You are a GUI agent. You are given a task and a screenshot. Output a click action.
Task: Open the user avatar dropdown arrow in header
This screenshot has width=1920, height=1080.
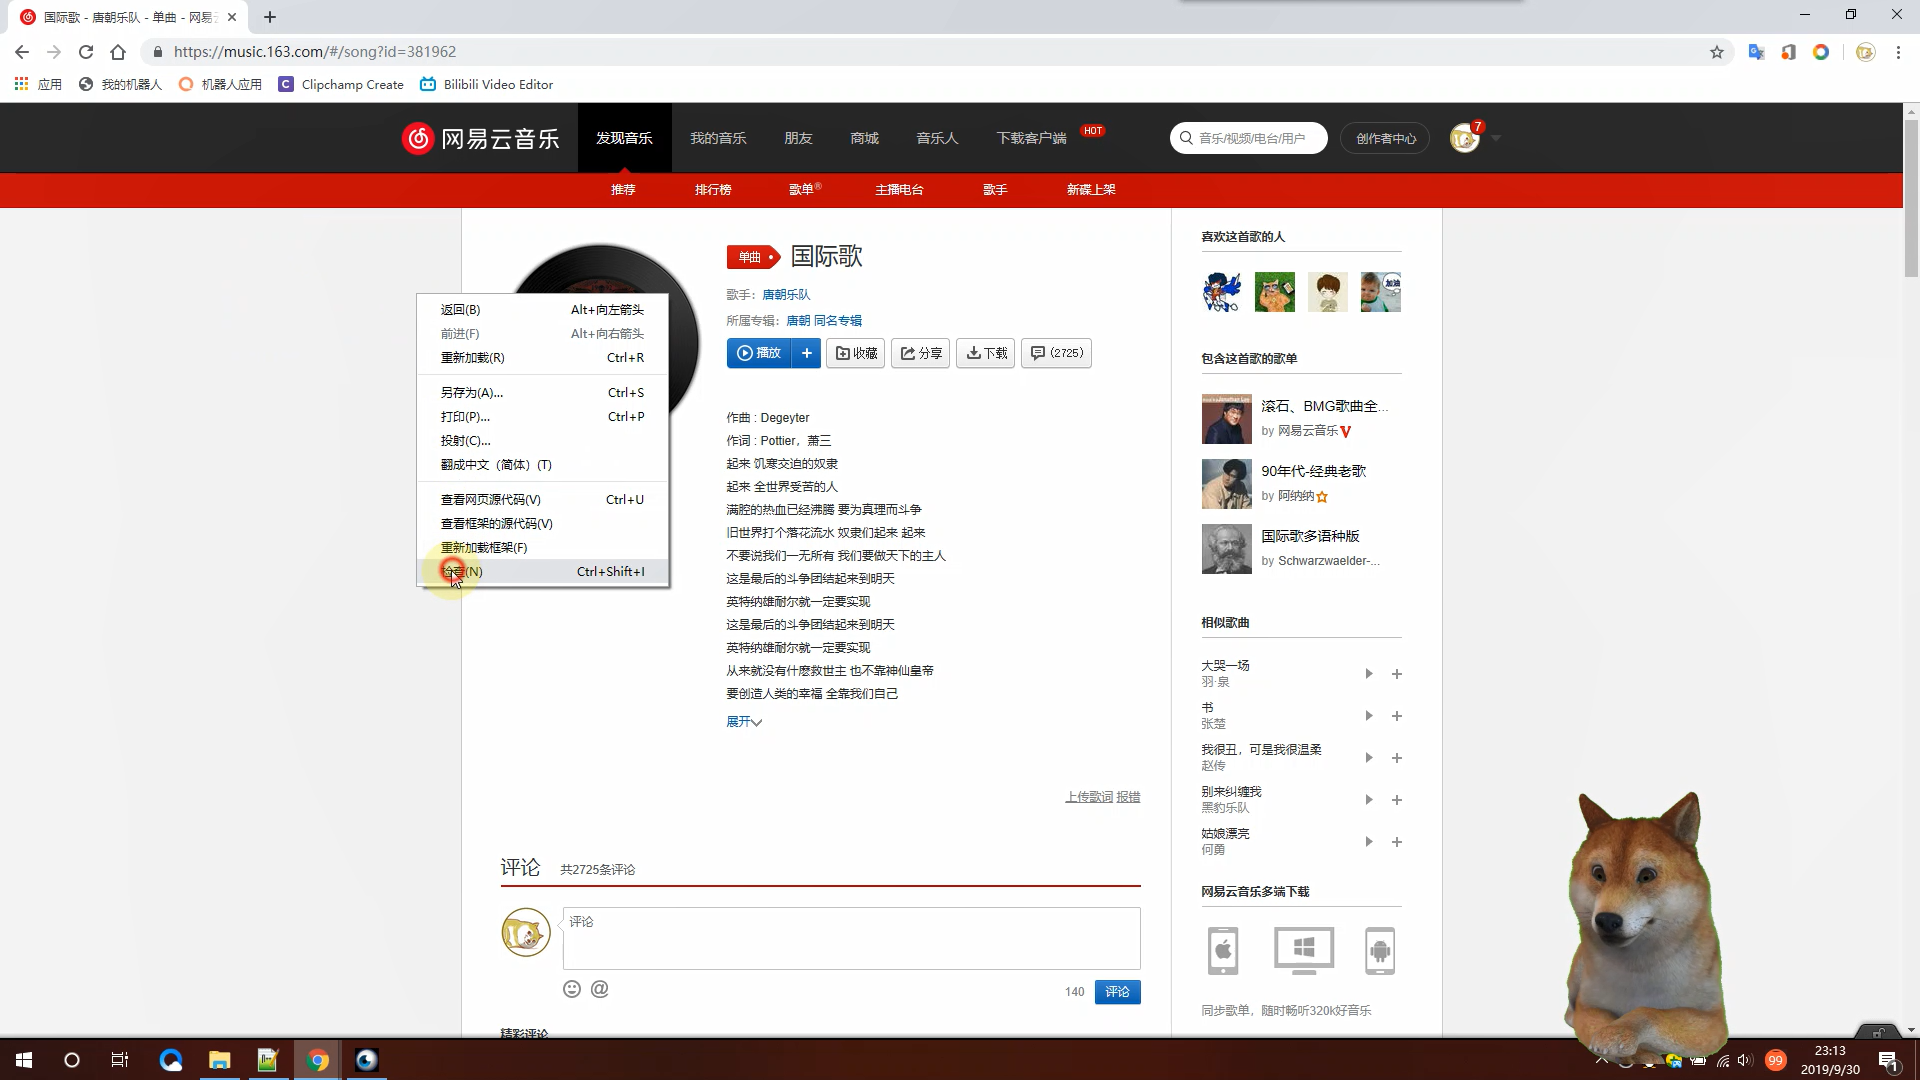click(1496, 138)
